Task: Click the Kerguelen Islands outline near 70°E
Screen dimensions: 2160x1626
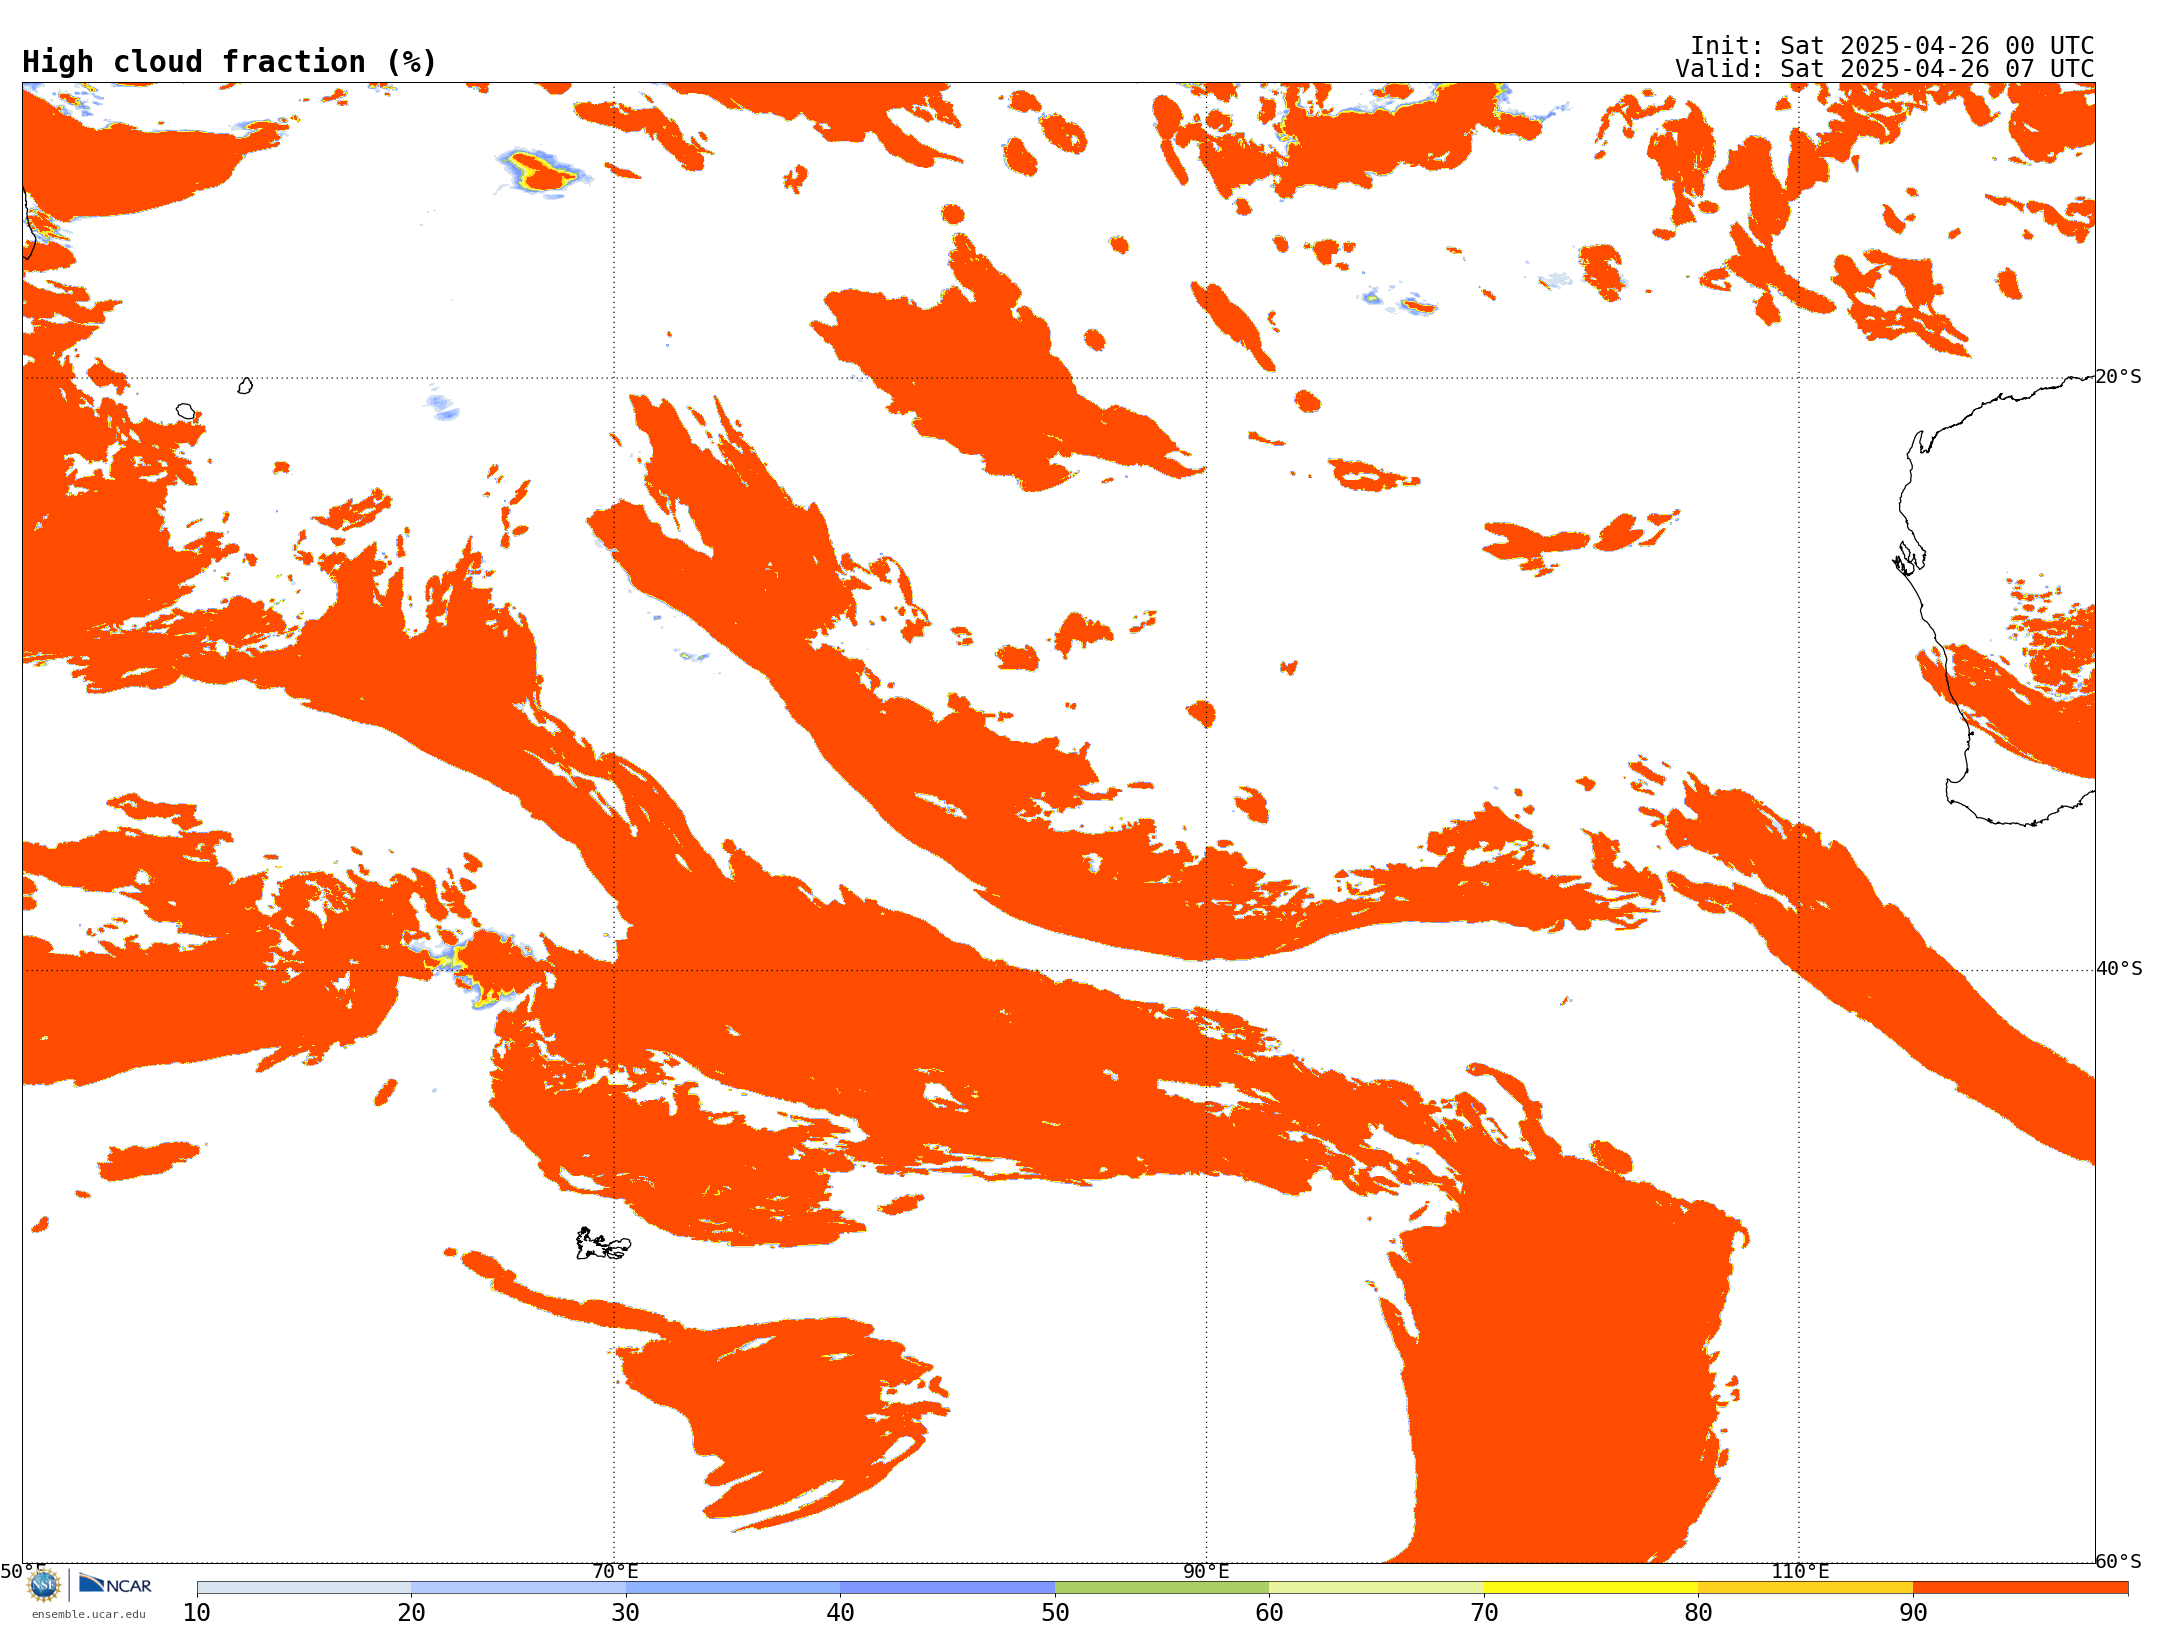Action: (x=603, y=1244)
